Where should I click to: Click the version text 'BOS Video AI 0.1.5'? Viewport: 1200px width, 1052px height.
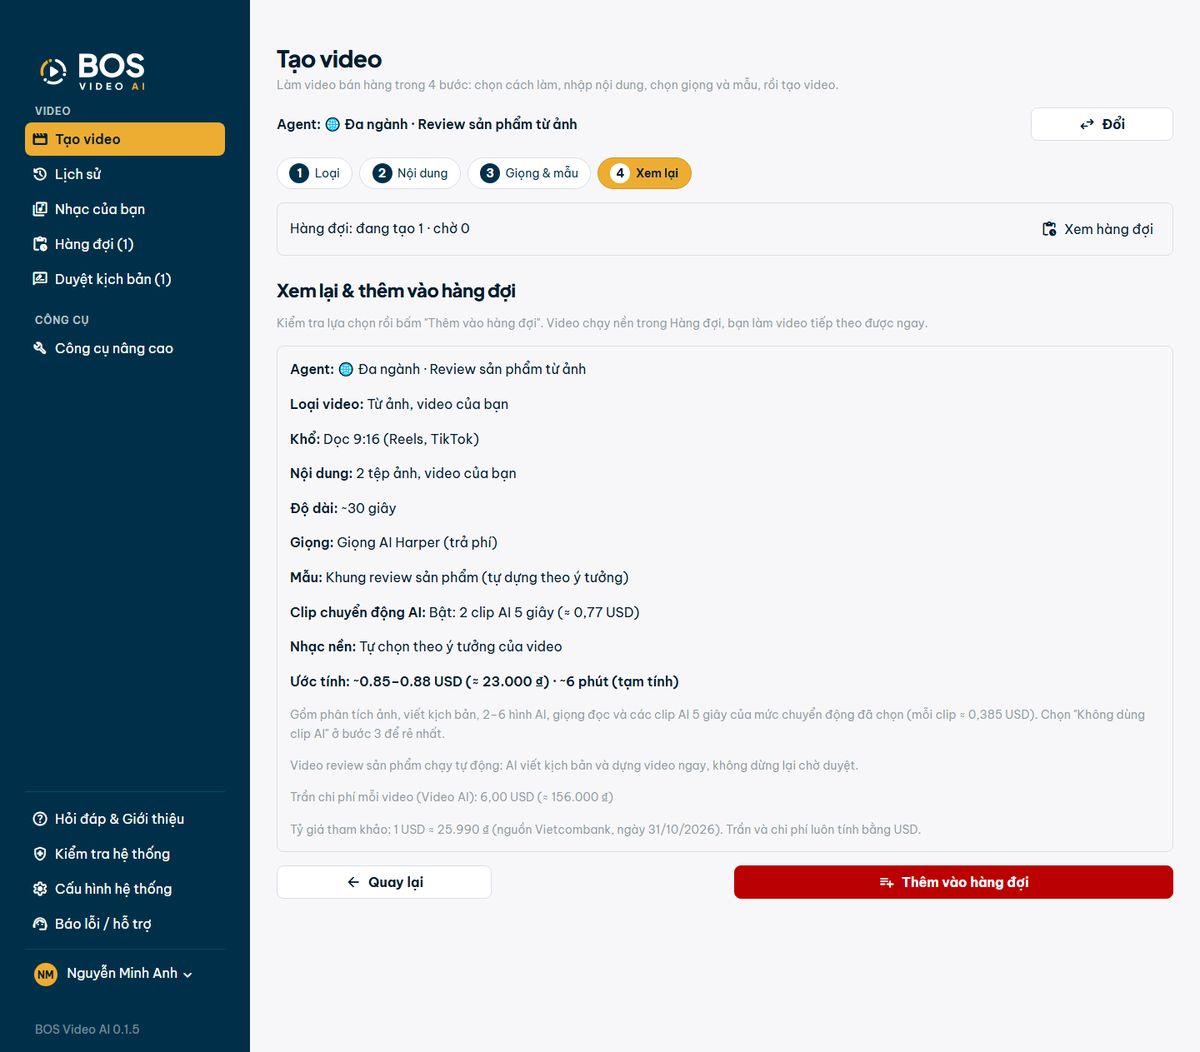(87, 1029)
